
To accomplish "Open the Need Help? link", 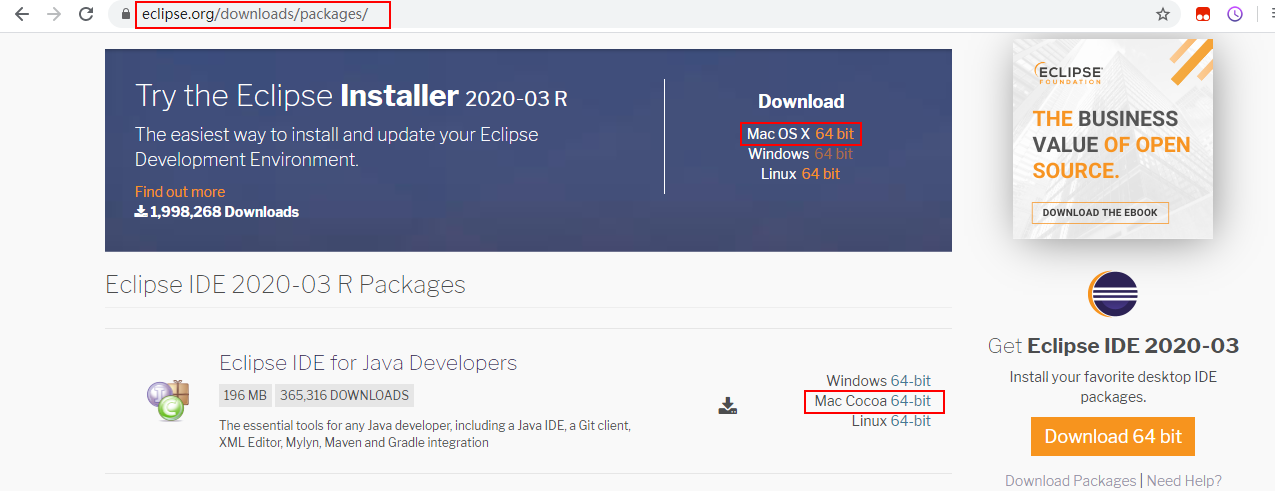I will click(x=1184, y=481).
